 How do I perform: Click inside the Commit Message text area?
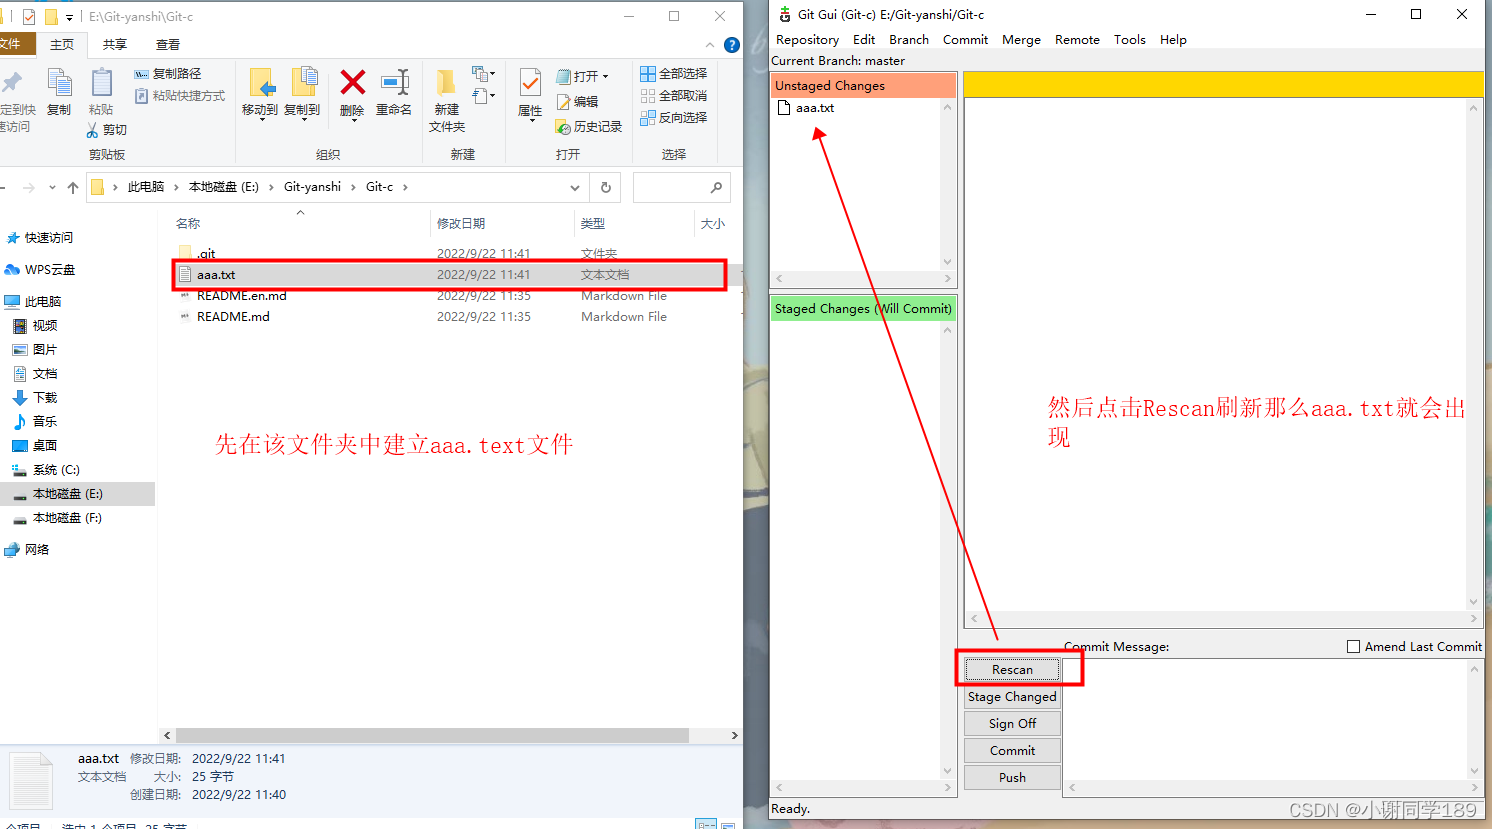(x=1264, y=719)
